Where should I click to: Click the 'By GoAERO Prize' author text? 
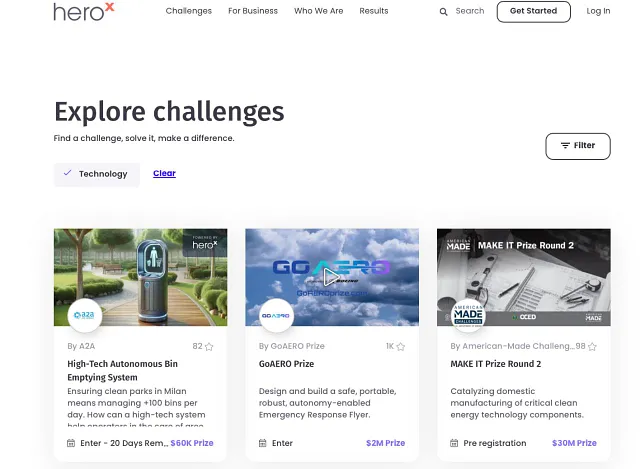pos(292,346)
